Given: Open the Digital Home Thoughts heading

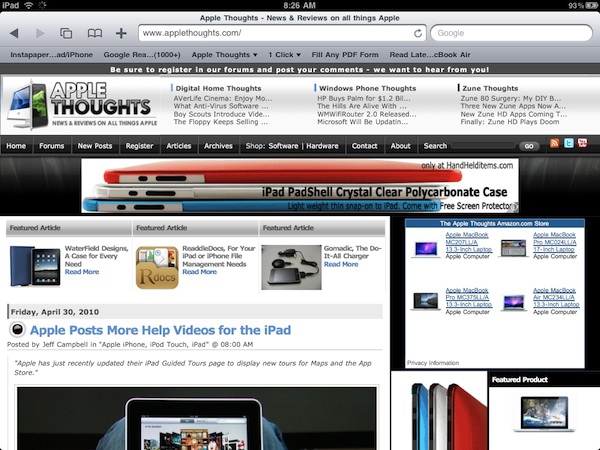Looking at the screenshot, I should [x=218, y=88].
